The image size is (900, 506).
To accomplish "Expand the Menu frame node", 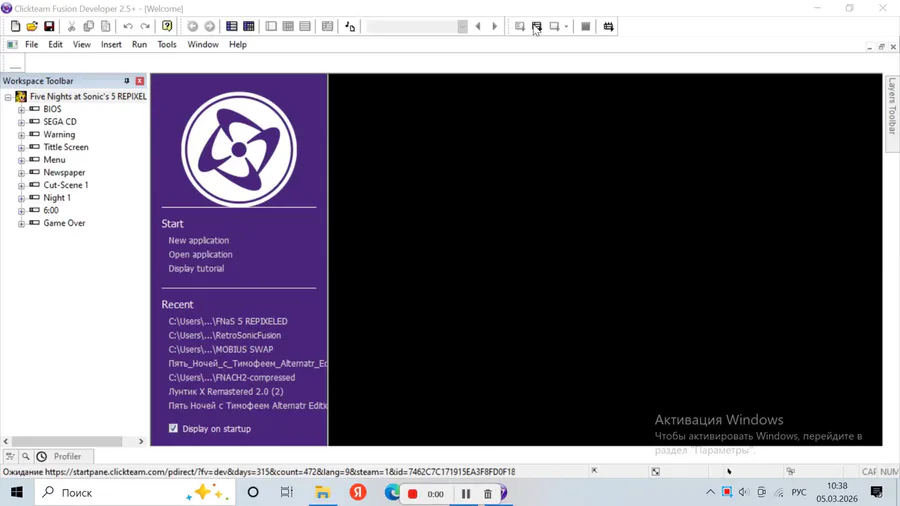I will click(21, 160).
